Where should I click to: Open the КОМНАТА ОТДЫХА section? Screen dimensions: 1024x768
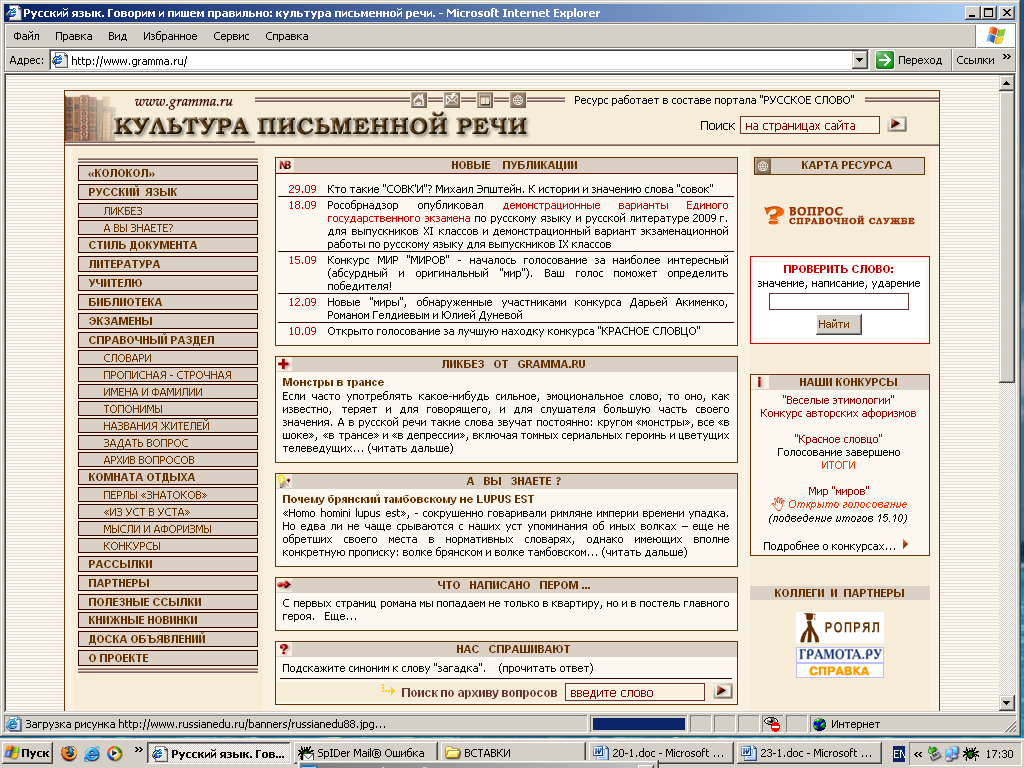click(168, 477)
